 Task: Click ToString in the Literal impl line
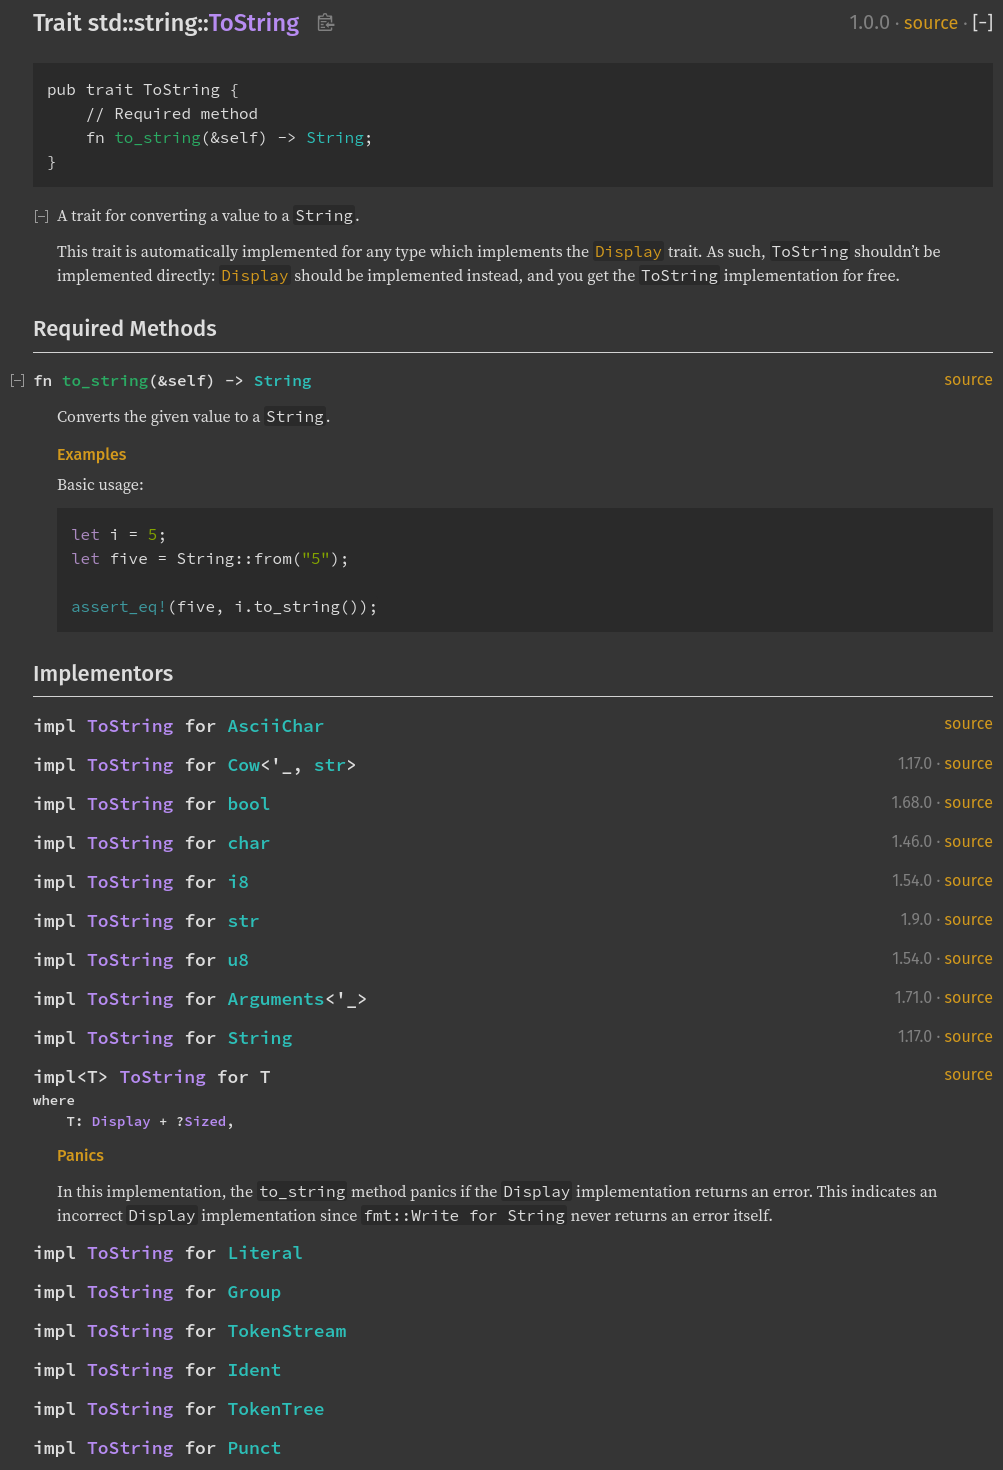click(130, 1253)
